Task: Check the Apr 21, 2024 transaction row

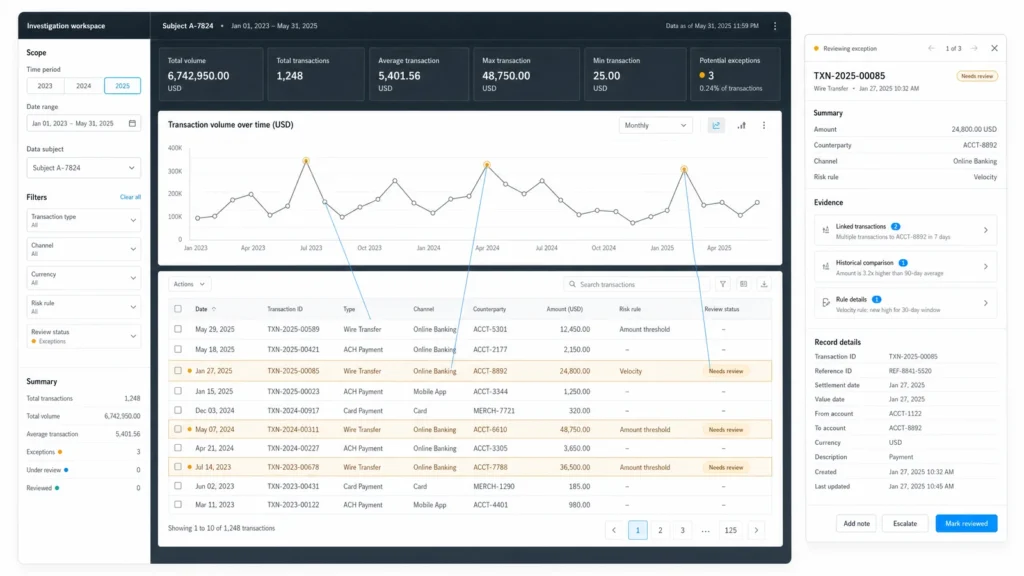Action: coord(178,448)
